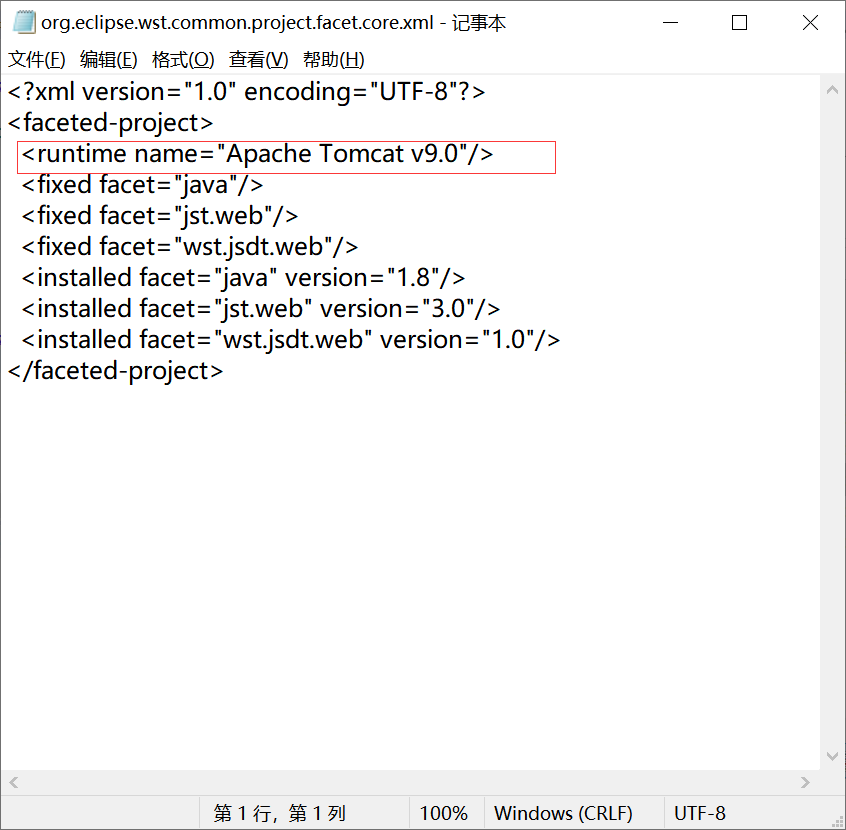Open the 查看(V) menu
This screenshot has width=846, height=830.
point(258,59)
